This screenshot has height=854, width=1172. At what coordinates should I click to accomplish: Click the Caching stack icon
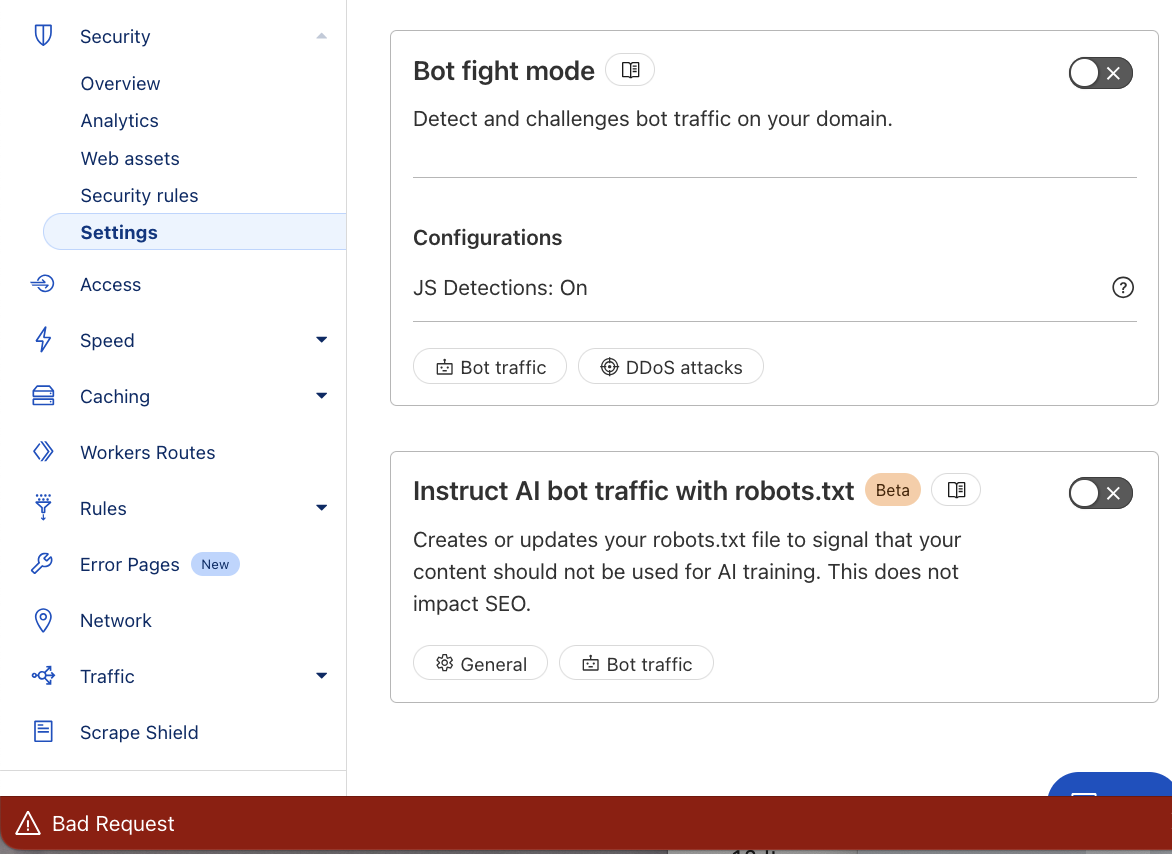[43, 396]
